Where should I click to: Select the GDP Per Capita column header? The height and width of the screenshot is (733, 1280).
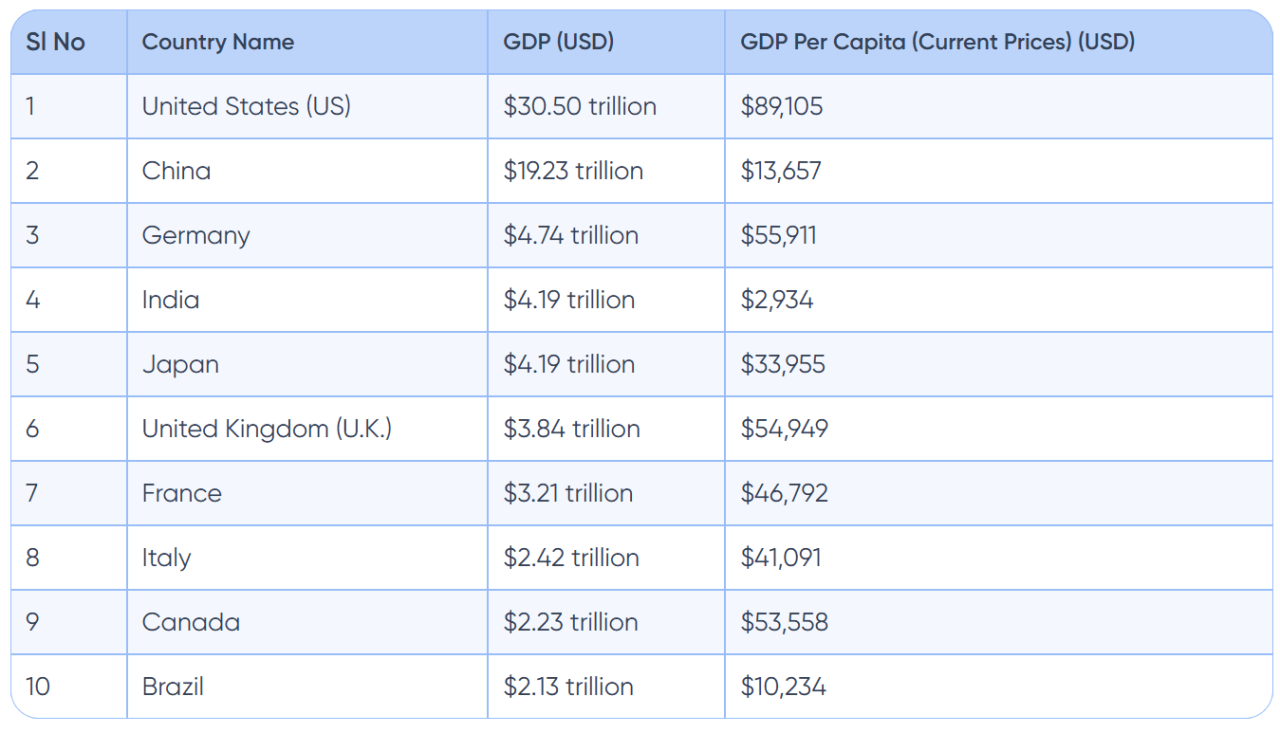[937, 42]
